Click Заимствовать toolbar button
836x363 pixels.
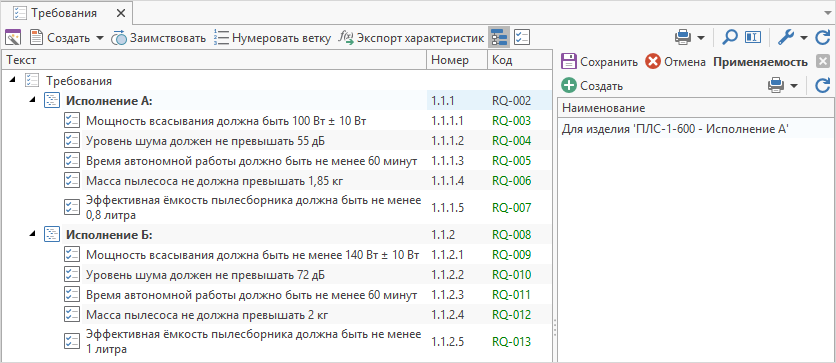(158, 38)
